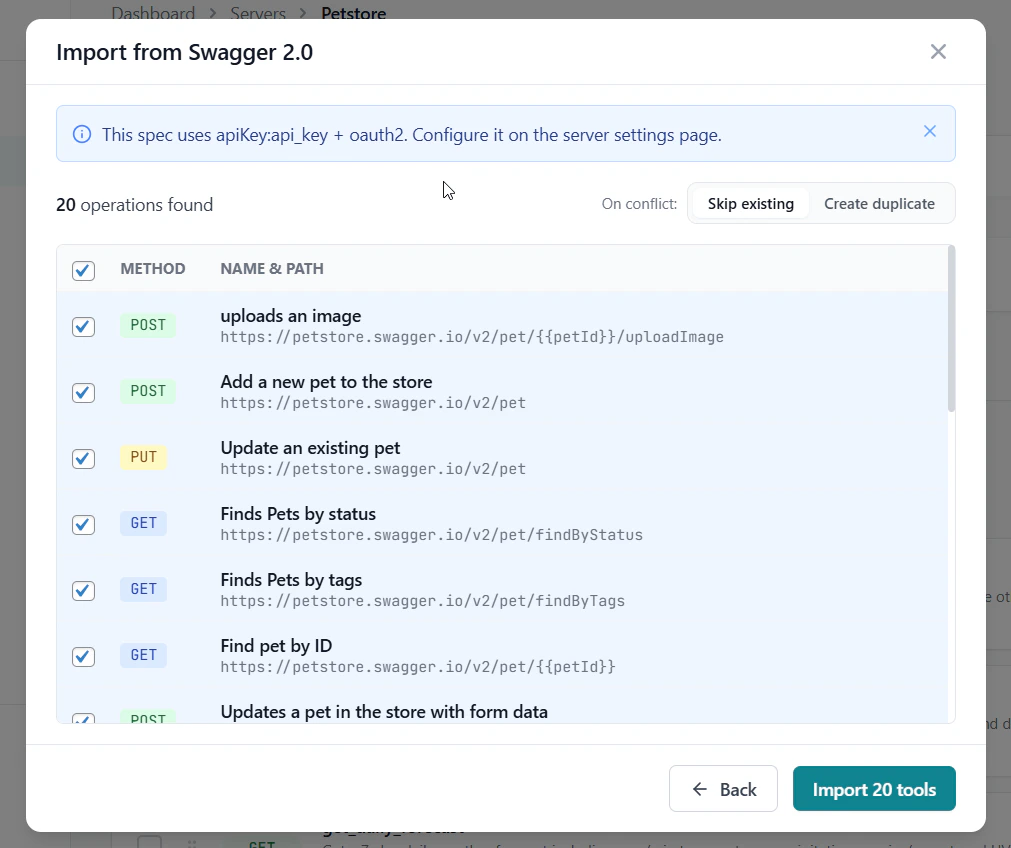Click the Back button
Screen dimensions: 1011x848
coord(723,789)
